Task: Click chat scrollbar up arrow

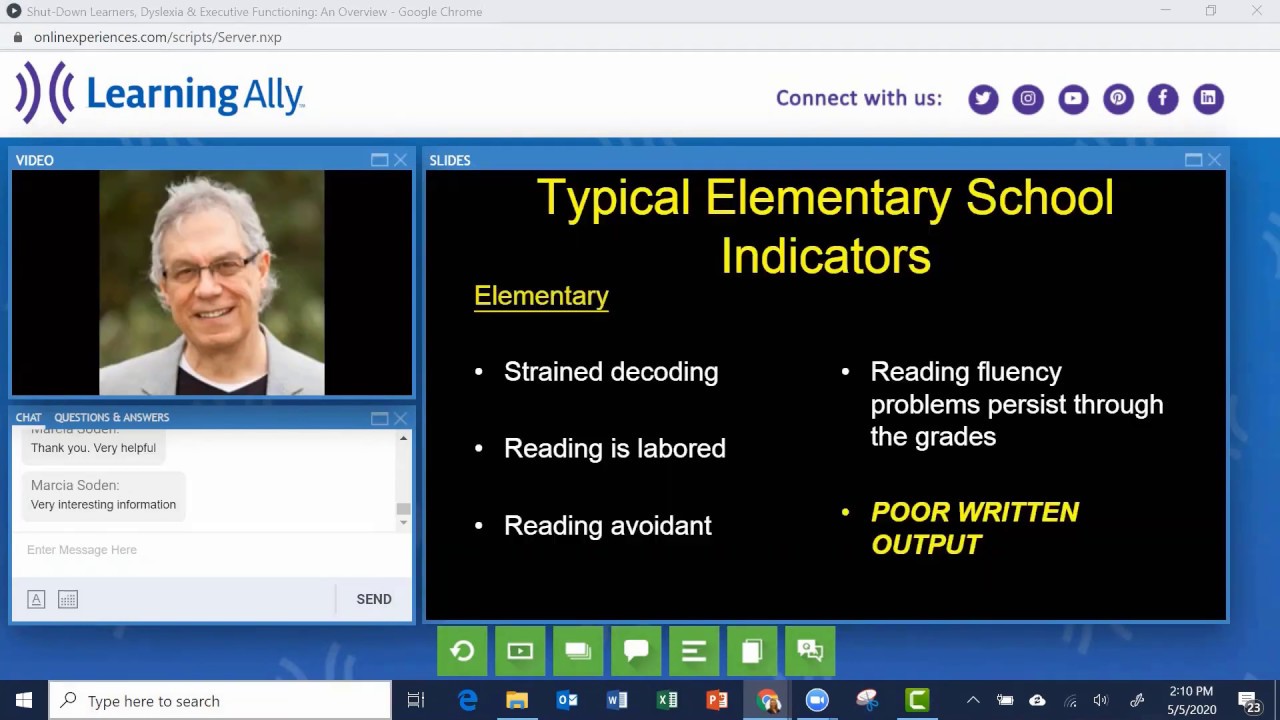Action: (403, 438)
